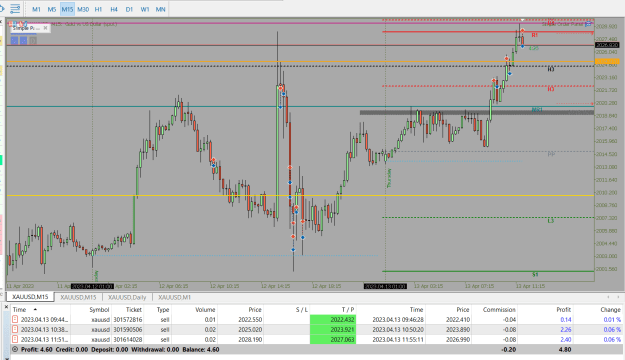Sort history by T / P column
Screen dimensions: 625x360
point(347,309)
